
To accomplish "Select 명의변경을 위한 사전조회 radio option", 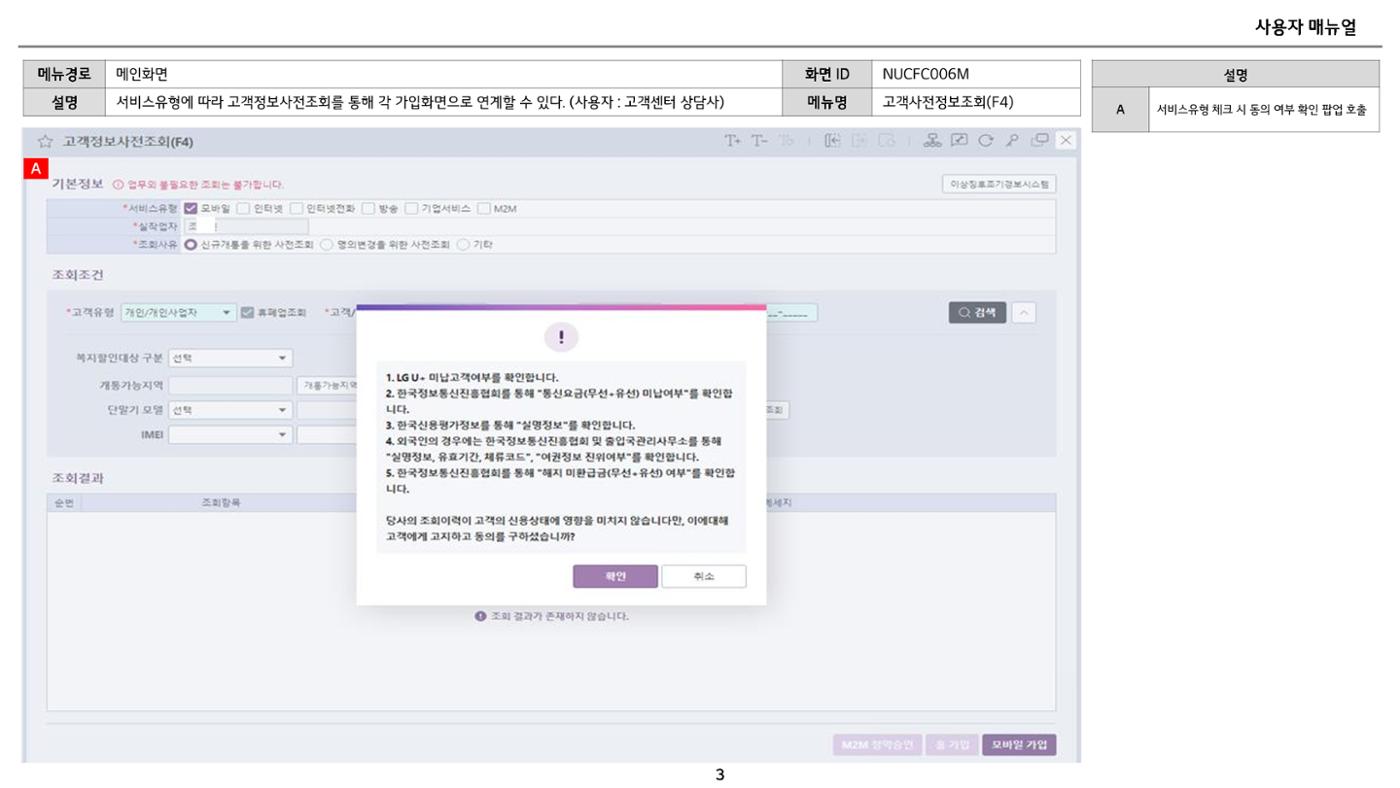I will [x=325, y=243].
